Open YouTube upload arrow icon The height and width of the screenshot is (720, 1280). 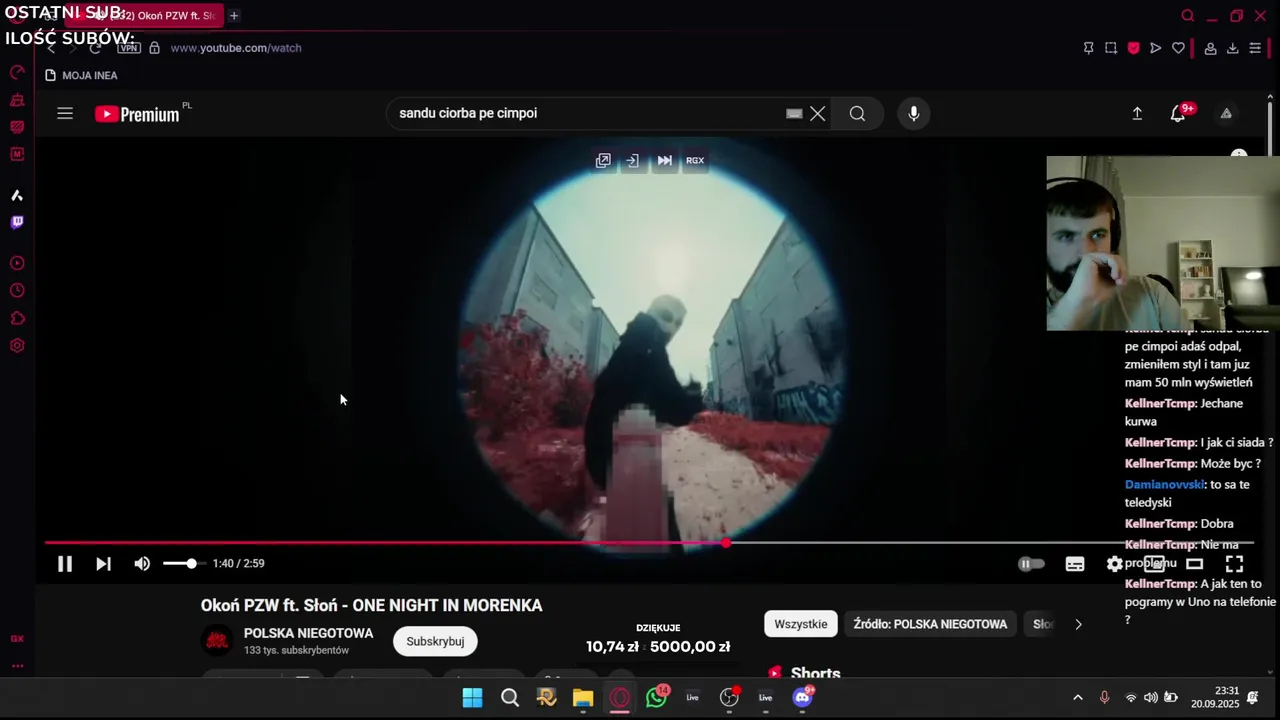(1137, 114)
